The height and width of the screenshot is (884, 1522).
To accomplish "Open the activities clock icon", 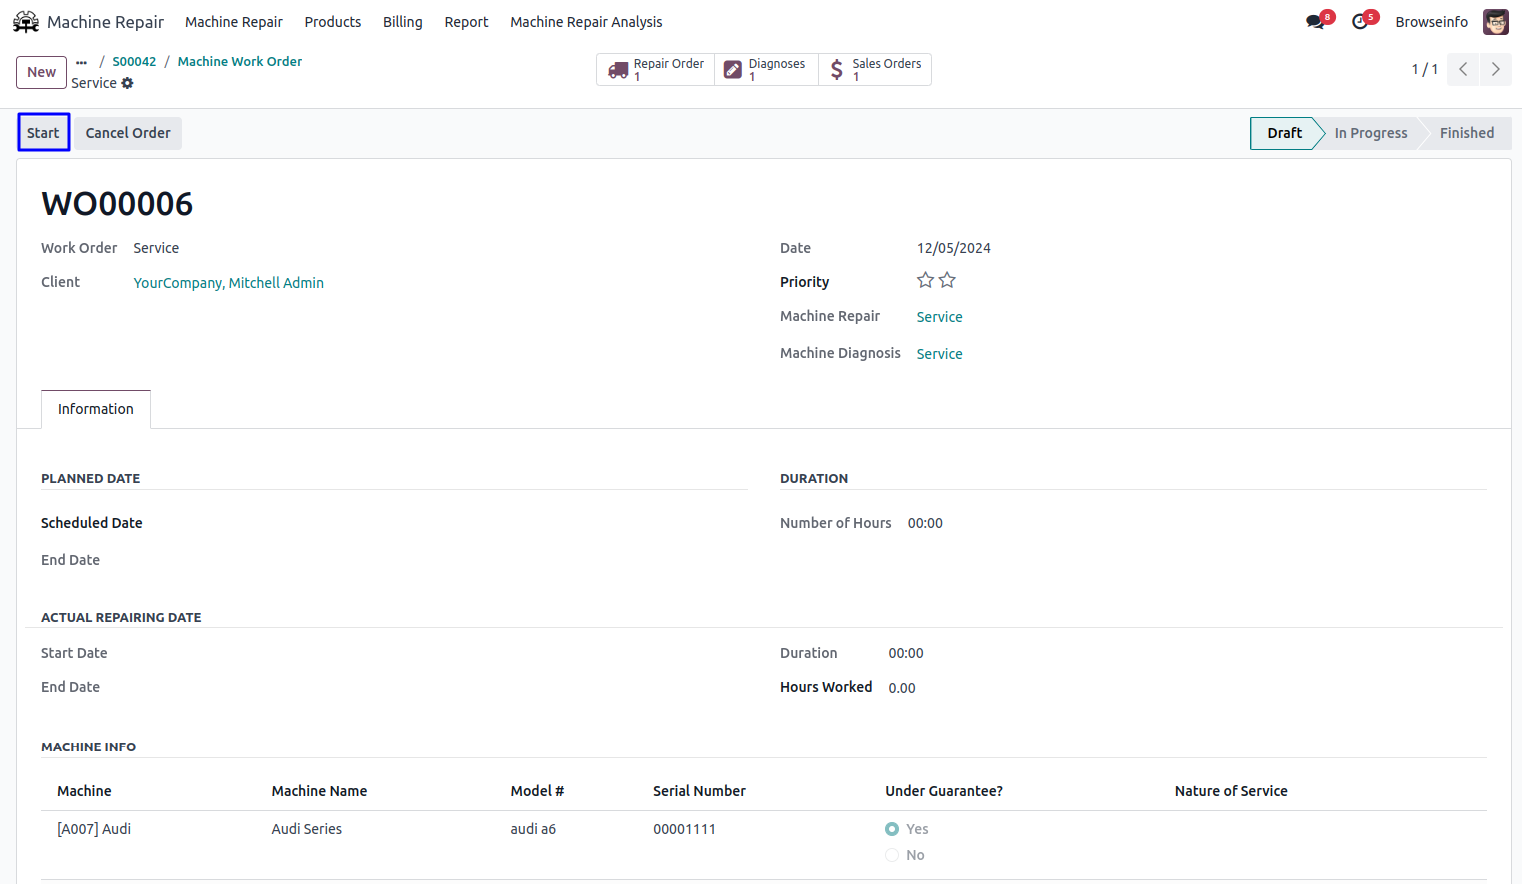I will (x=1360, y=22).
